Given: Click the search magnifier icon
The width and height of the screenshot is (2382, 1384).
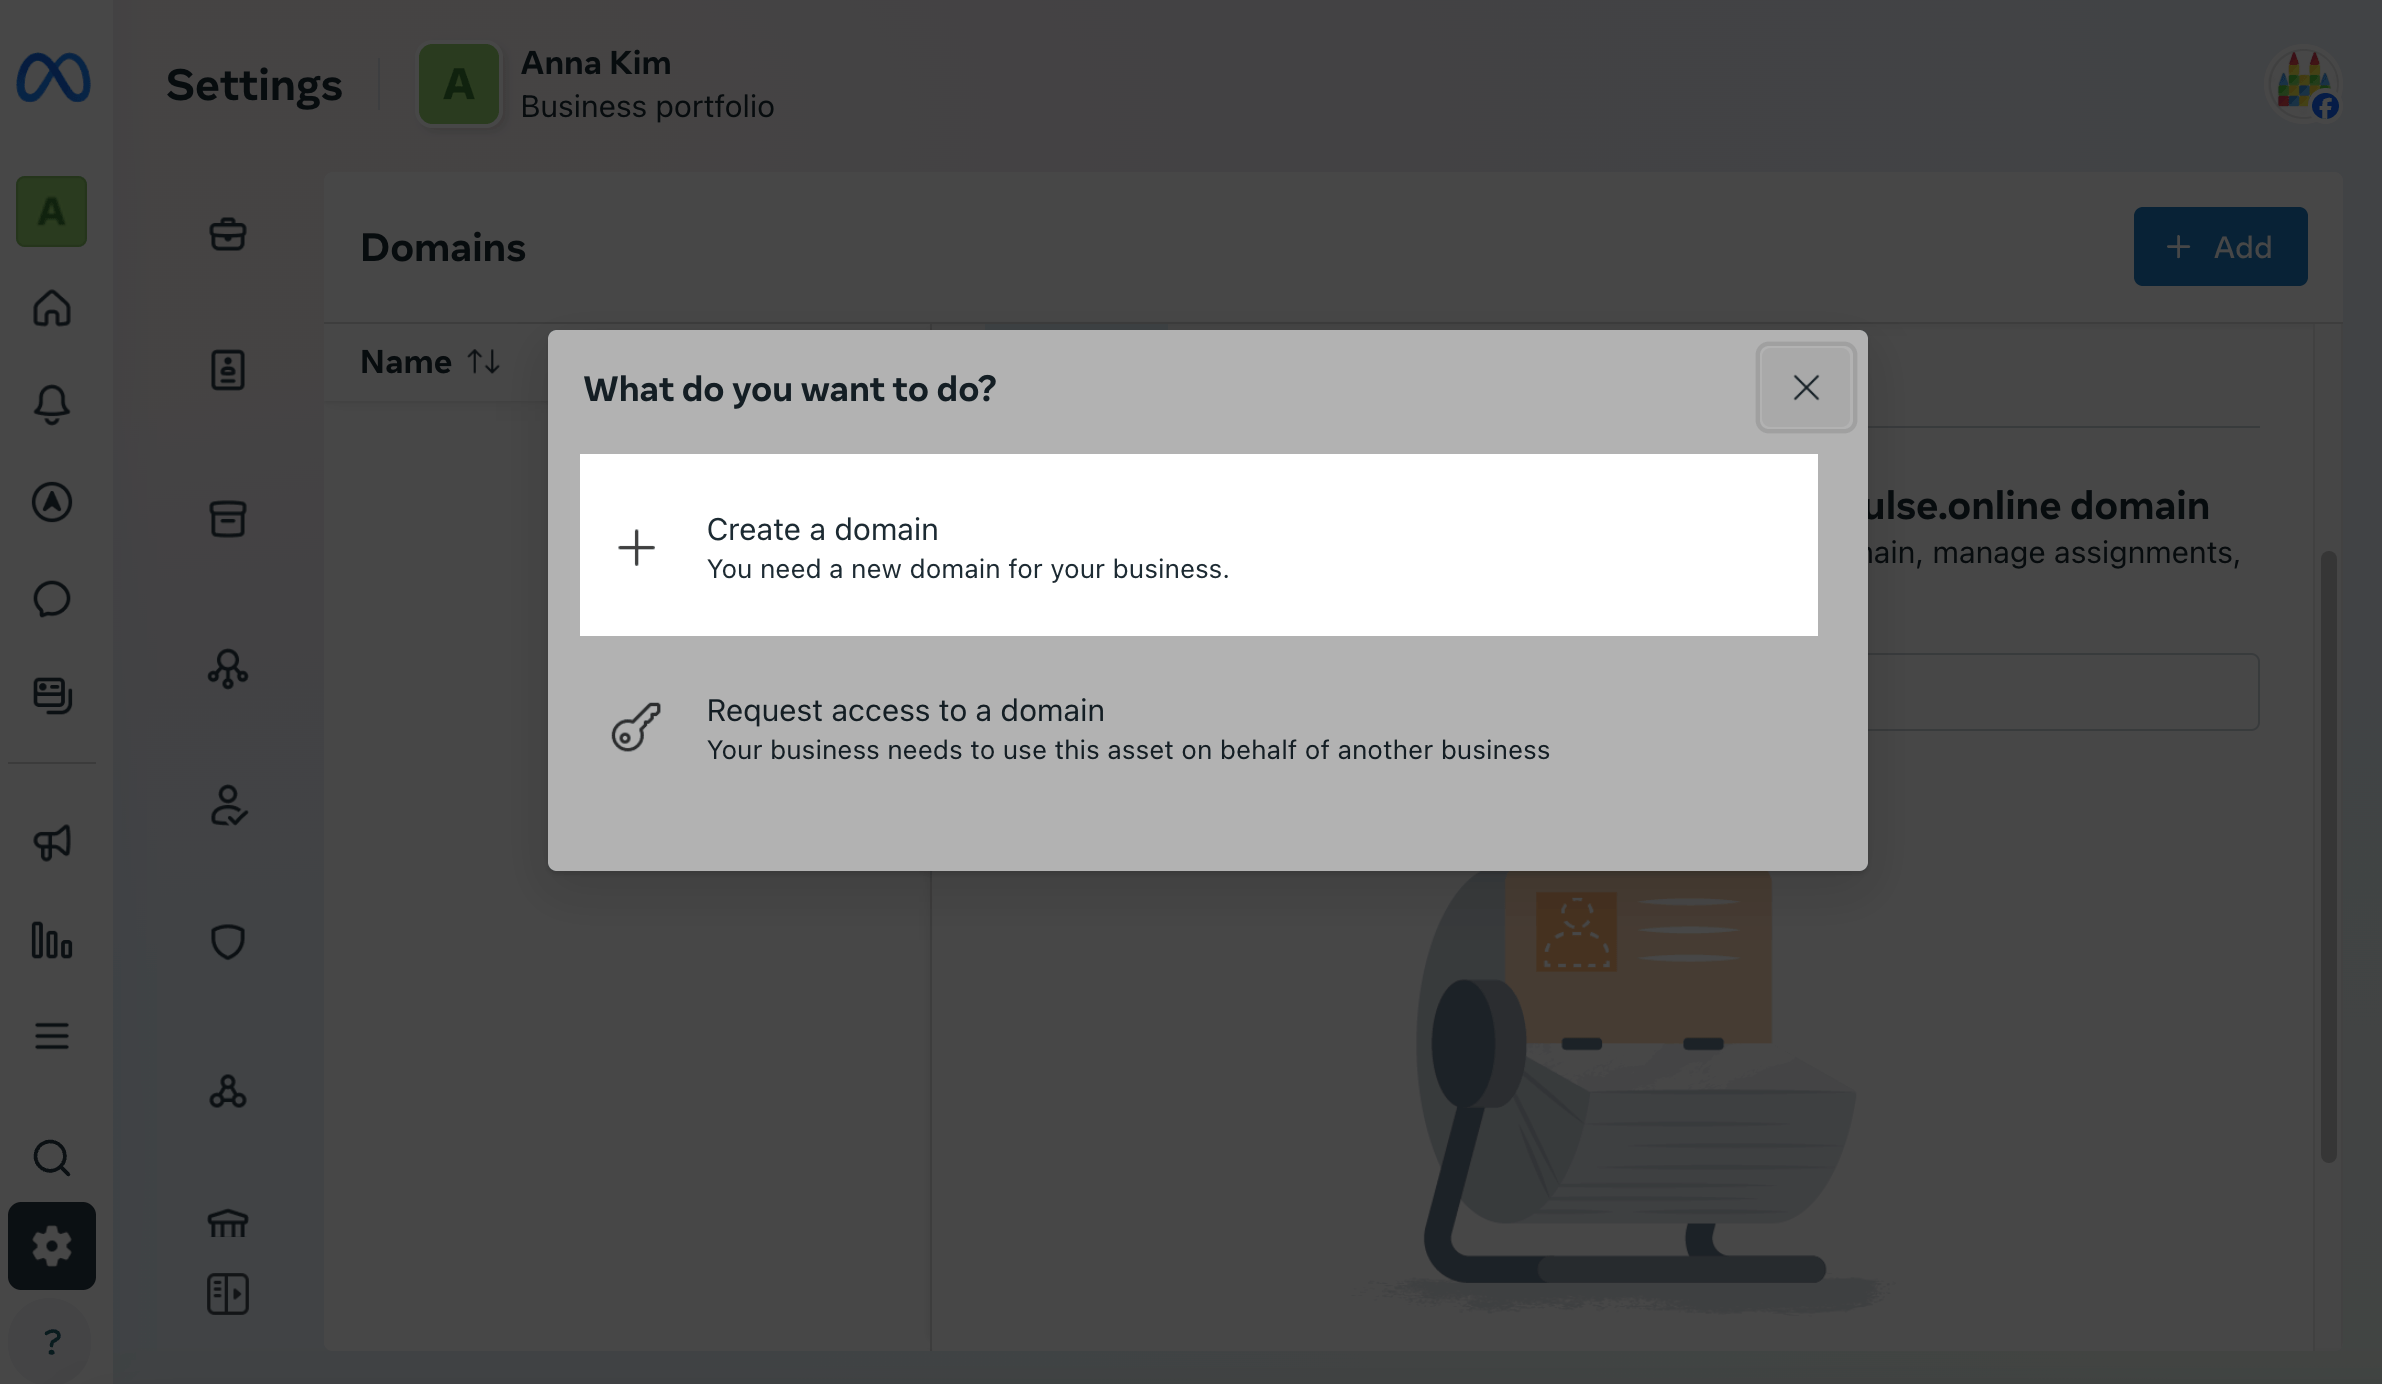Looking at the screenshot, I should pyautogui.click(x=52, y=1158).
